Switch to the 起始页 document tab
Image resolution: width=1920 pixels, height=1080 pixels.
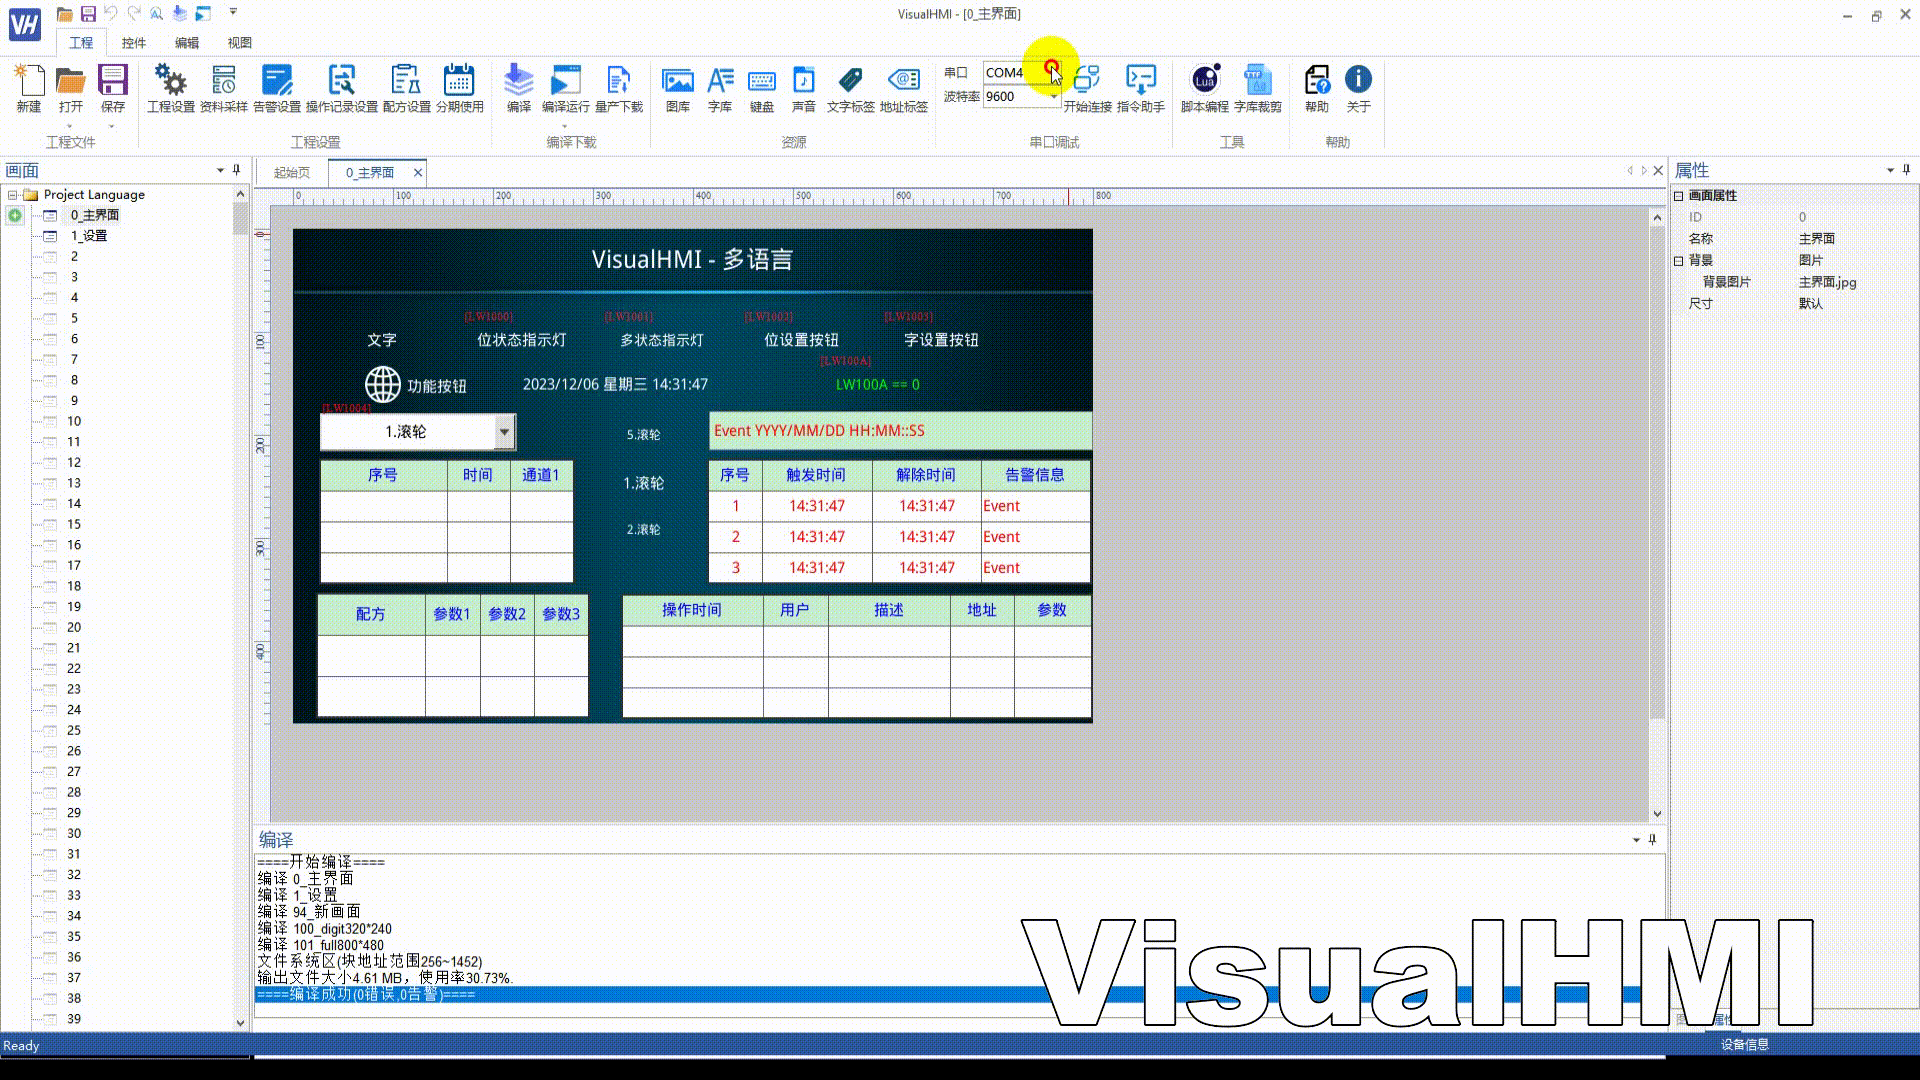pos(291,173)
